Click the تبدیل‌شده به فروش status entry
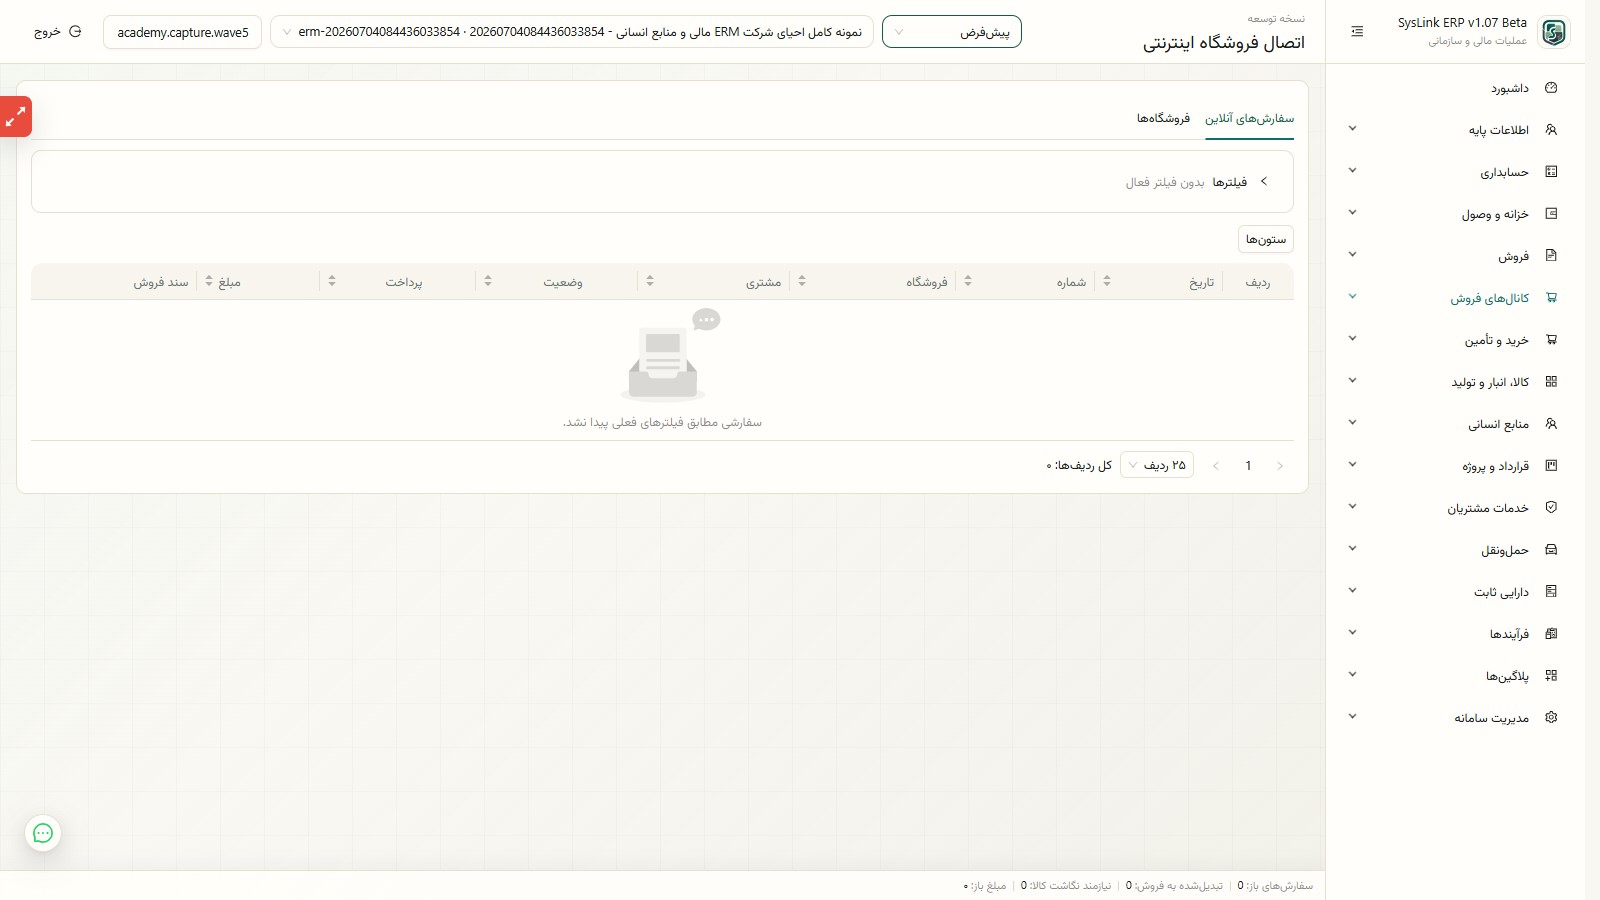The width and height of the screenshot is (1600, 900). coord(1174,886)
